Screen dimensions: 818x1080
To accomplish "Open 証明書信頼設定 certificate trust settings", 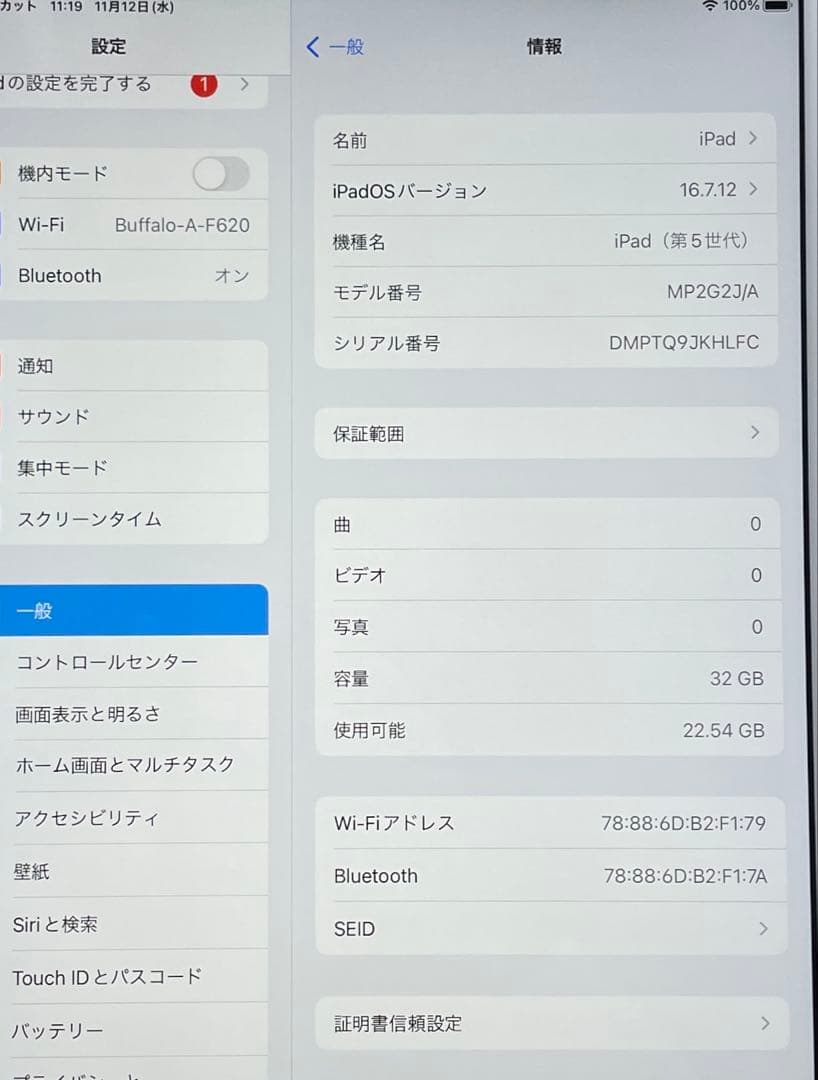I will point(551,1023).
